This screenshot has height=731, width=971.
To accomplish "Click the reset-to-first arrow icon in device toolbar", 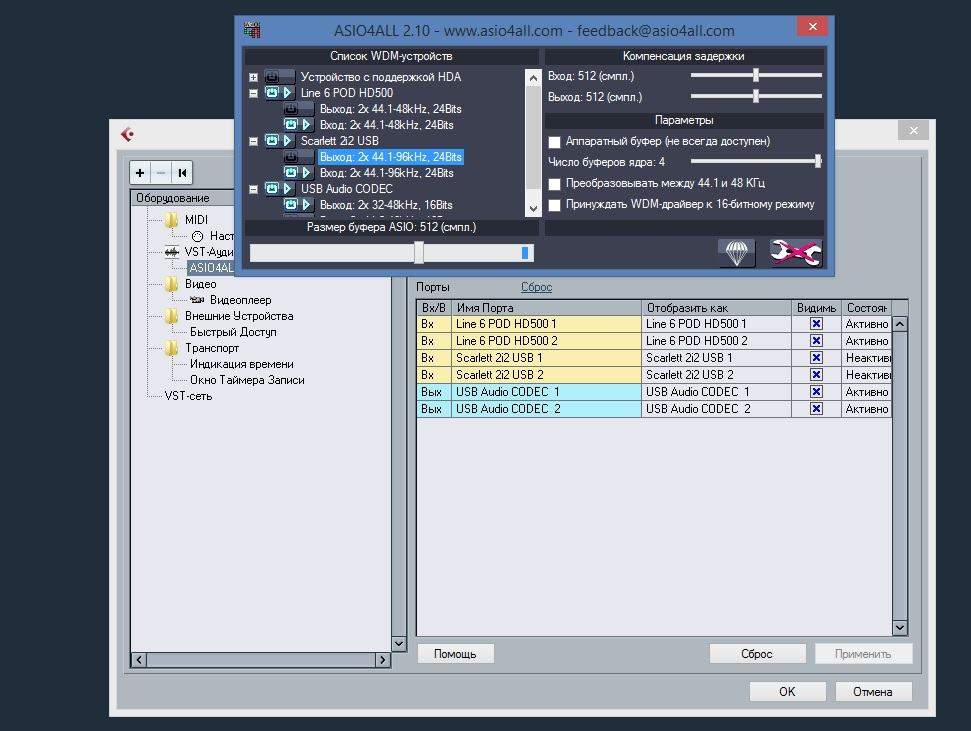I will click(x=182, y=173).
